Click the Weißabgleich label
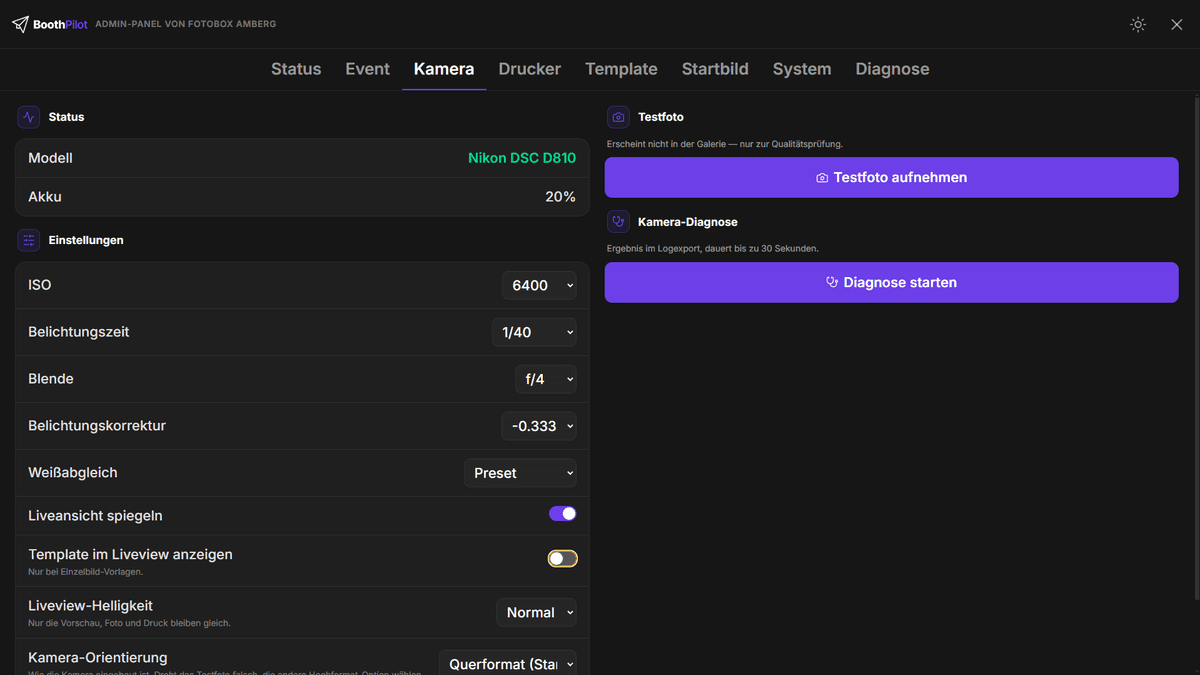This screenshot has height=675, width=1200. pyautogui.click(x=73, y=473)
